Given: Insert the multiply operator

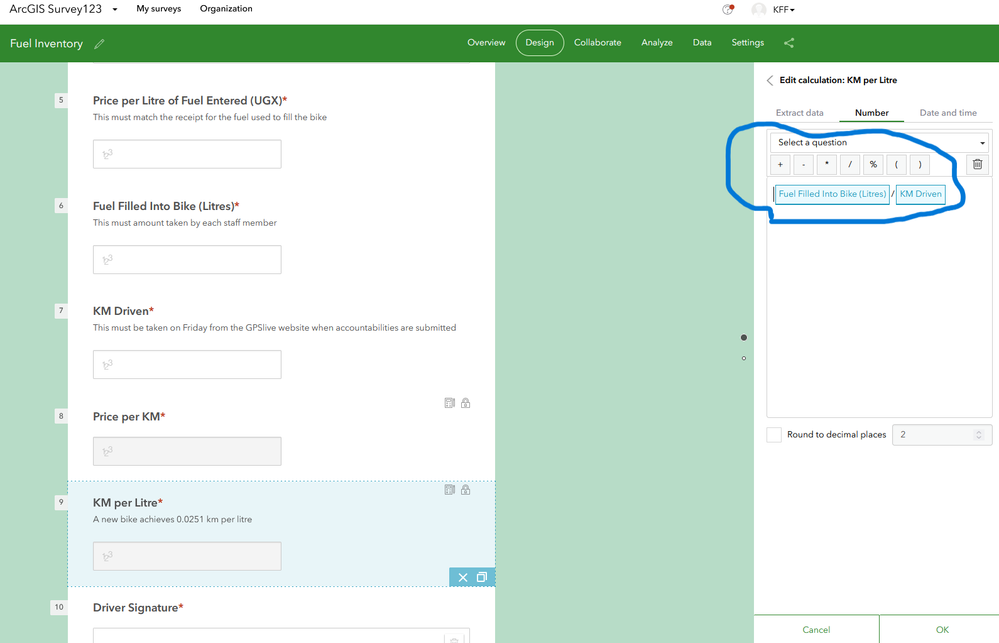Looking at the screenshot, I should [826, 164].
